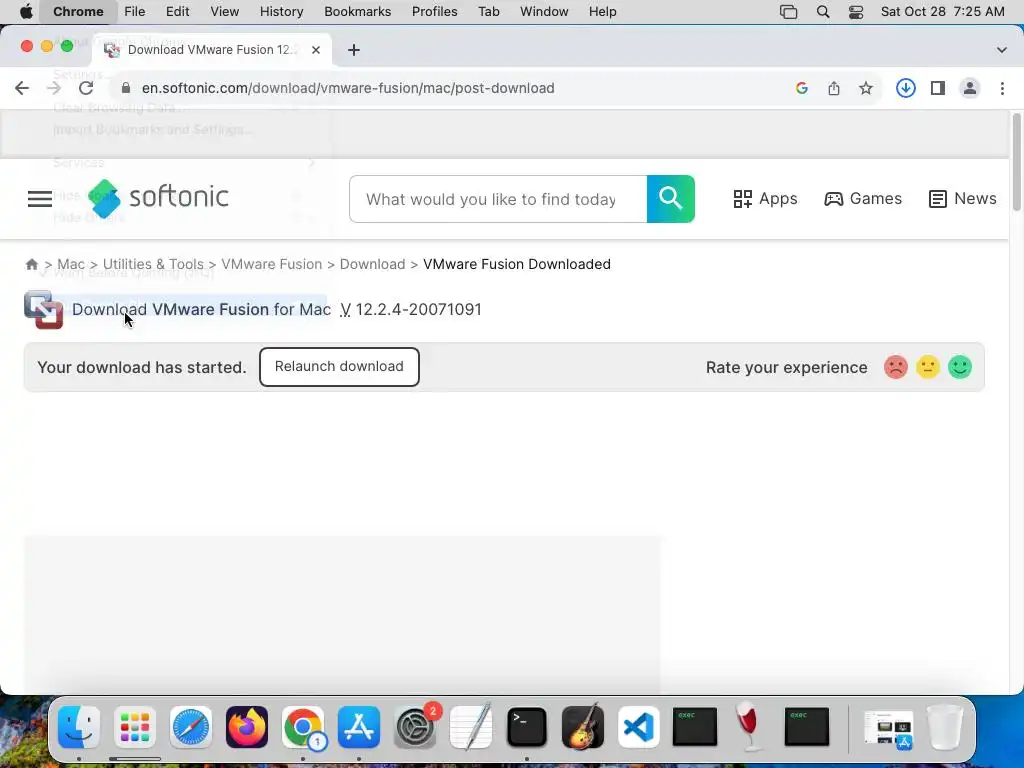Click the page vertical scrollbar
The height and width of the screenshot is (768, 1024).
tap(1016, 163)
